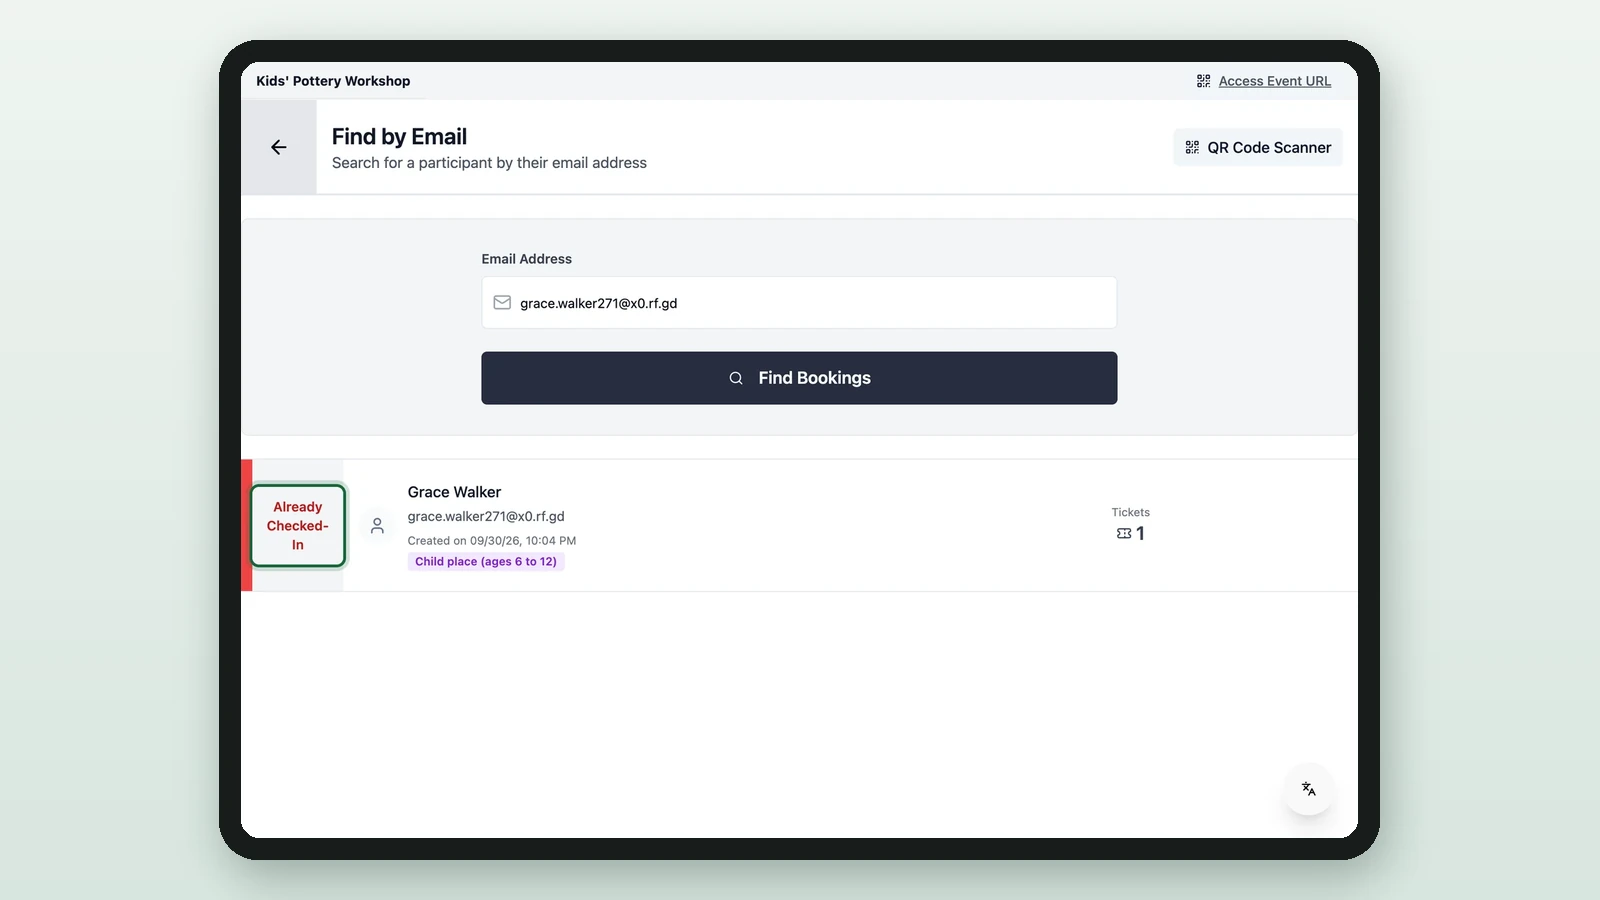Click the ticket count number 1

pos(1140,534)
